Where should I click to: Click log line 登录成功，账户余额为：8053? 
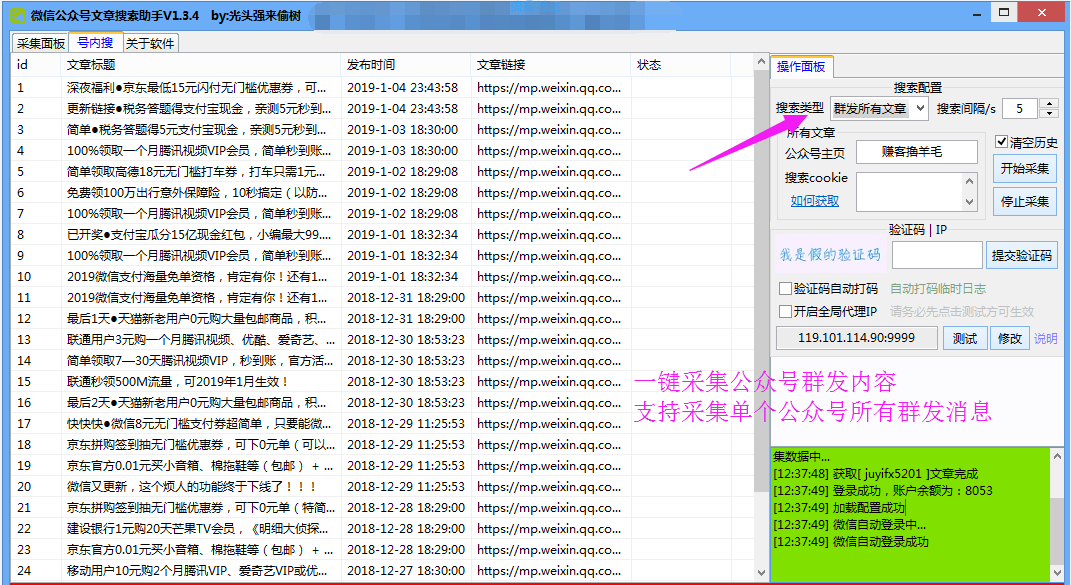882,491
